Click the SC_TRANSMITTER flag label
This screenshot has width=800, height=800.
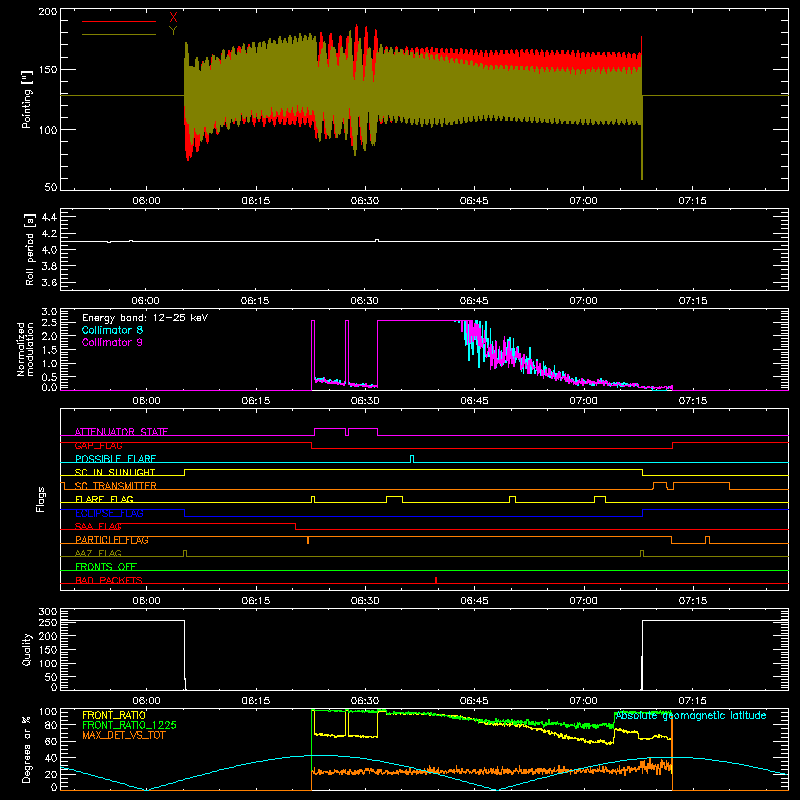(x=115, y=486)
